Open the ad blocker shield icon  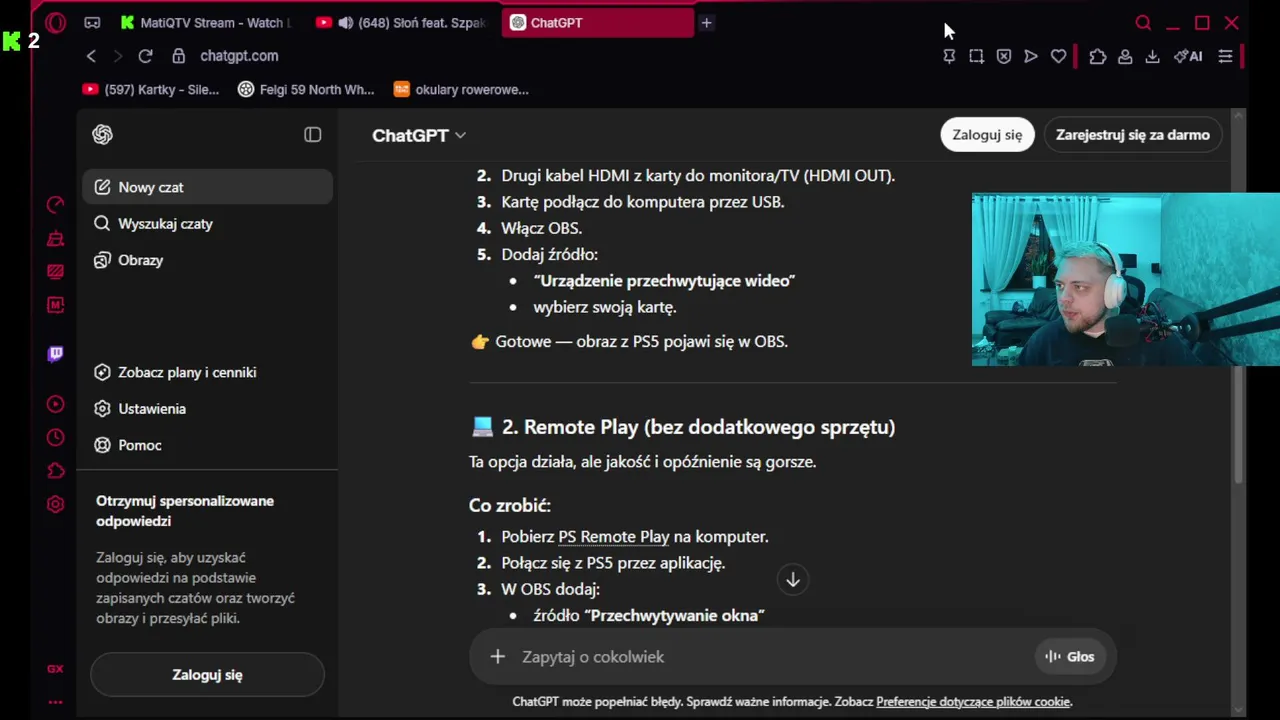point(1004,57)
